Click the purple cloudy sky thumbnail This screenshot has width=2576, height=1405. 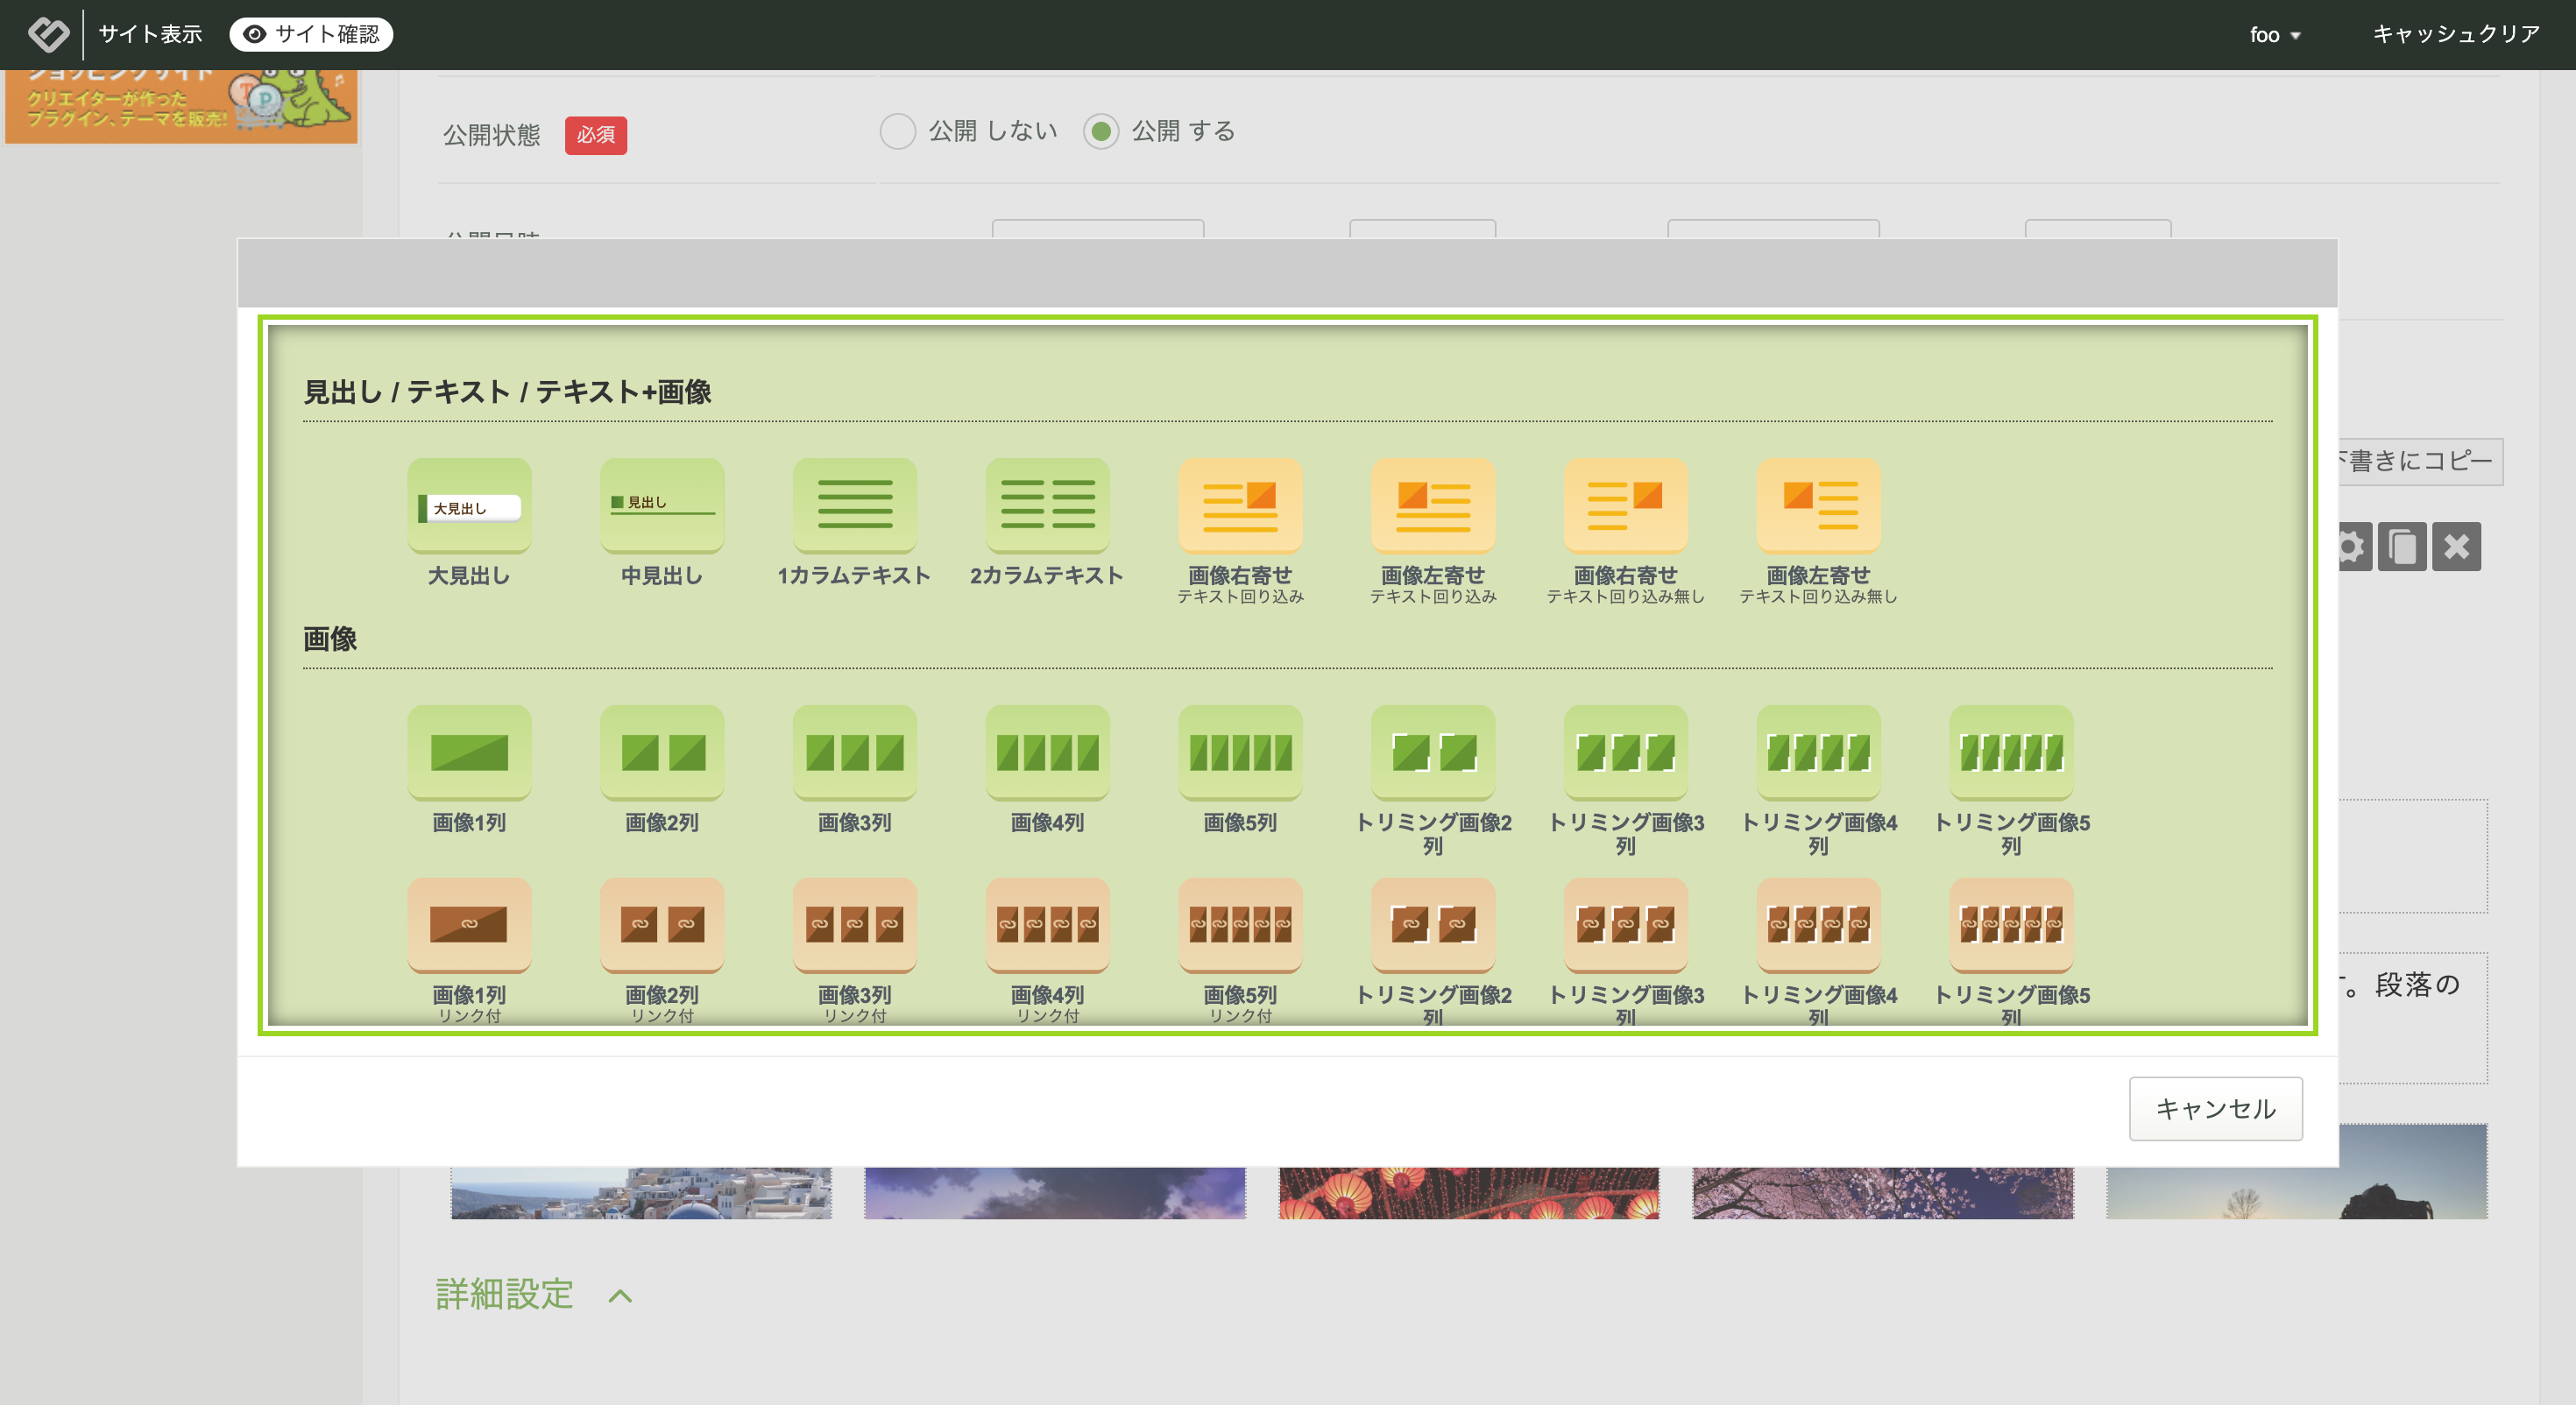pyautogui.click(x=1055, y=1192)
